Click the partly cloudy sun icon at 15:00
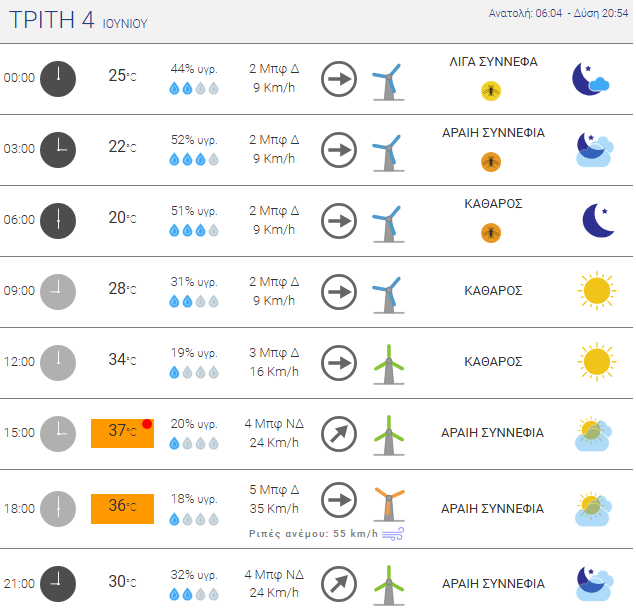Viewport: 636px width, 611px height. pos(593,434)
